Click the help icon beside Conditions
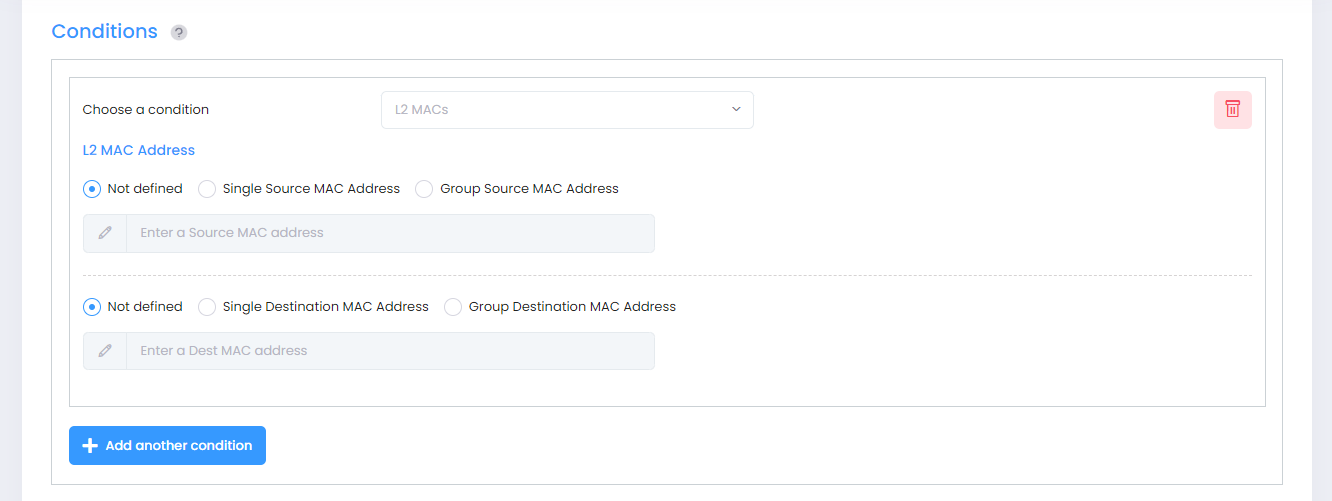This screenshot has width=1332, height=501. [x=179, y=33]
